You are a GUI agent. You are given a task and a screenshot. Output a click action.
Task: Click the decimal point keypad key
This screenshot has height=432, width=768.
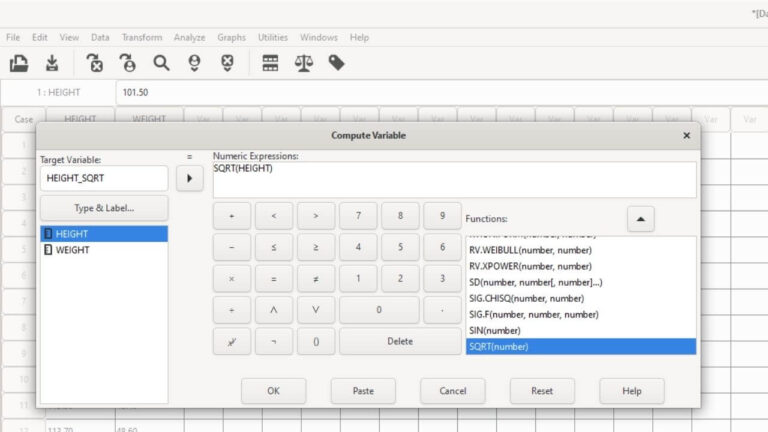tap(442, 310)
